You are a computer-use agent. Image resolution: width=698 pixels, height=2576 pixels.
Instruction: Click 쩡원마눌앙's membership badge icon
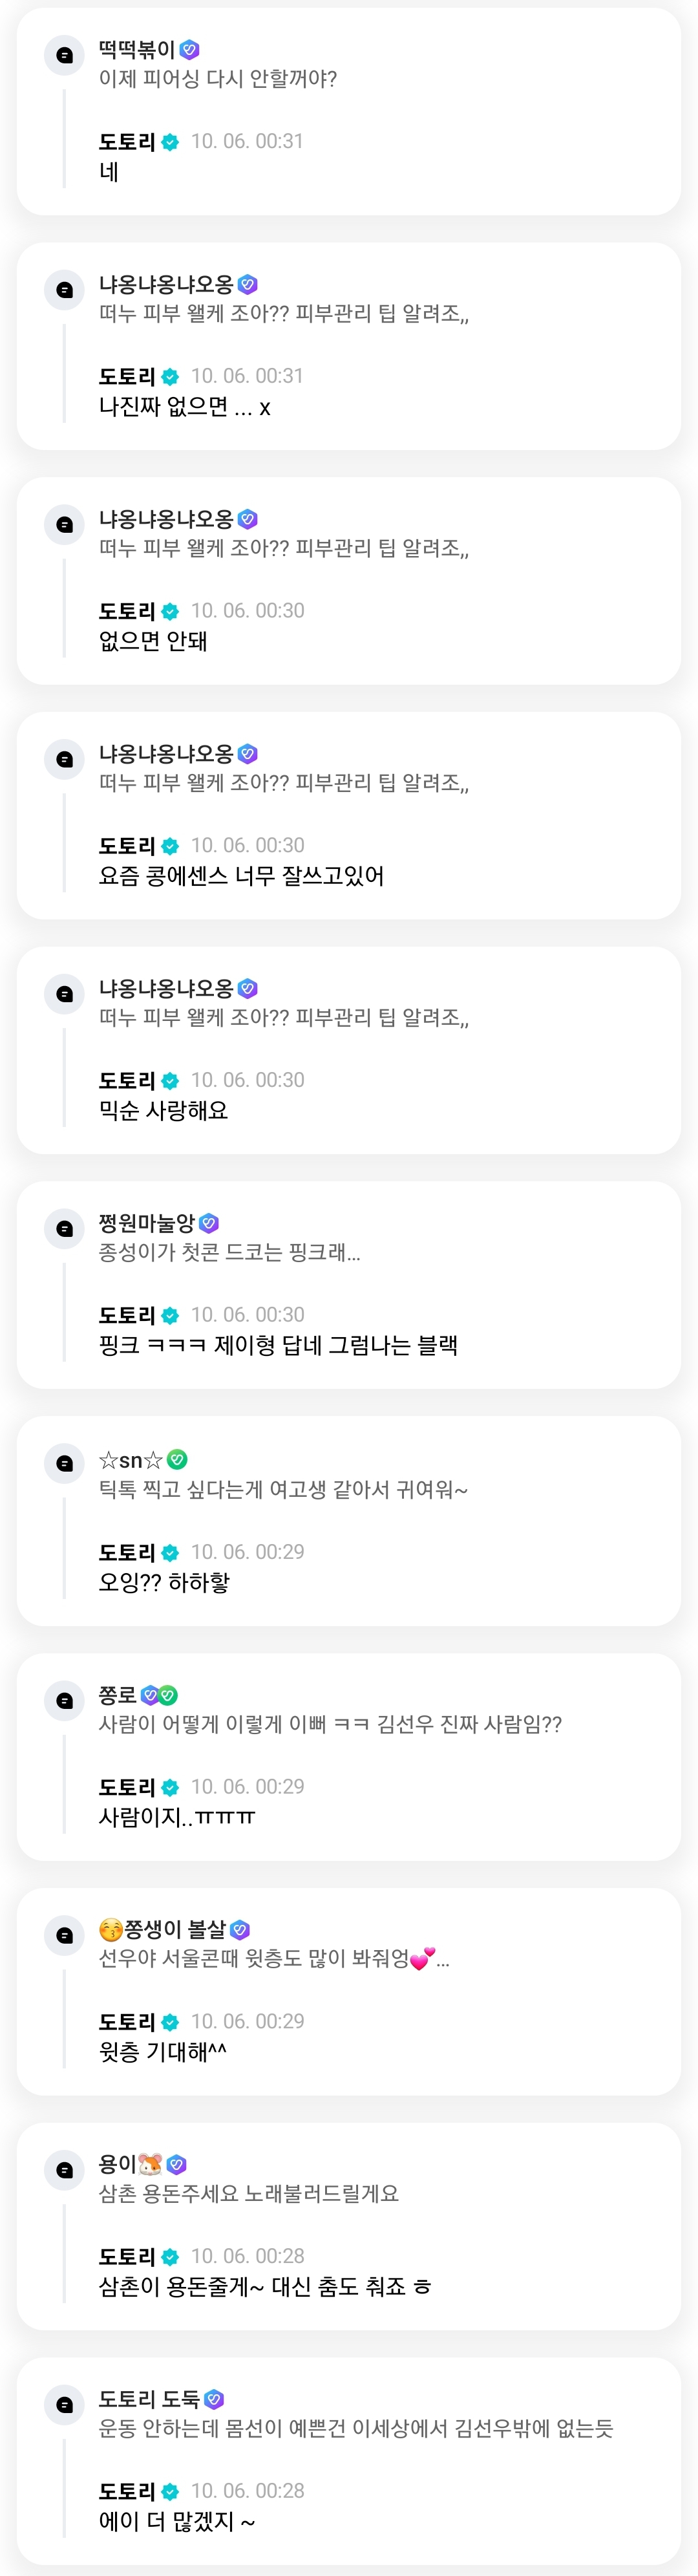(x=209, y=1223)
